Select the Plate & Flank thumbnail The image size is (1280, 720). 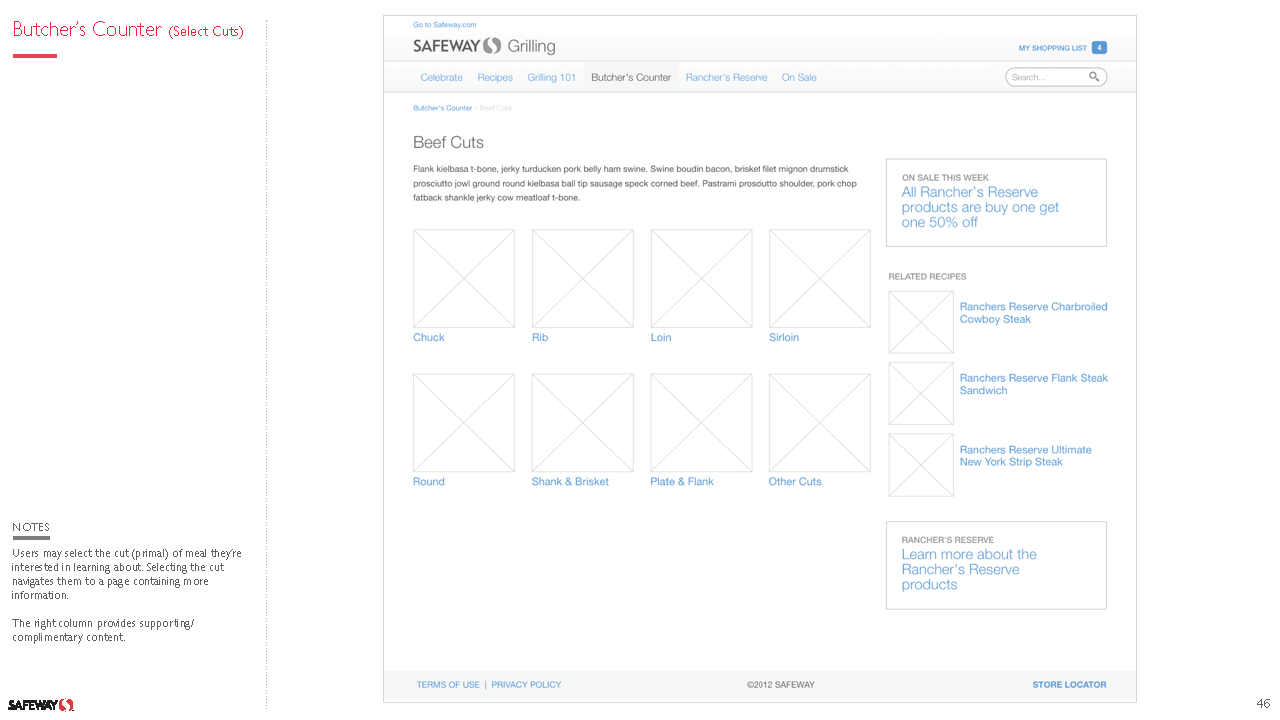(701, 423)
